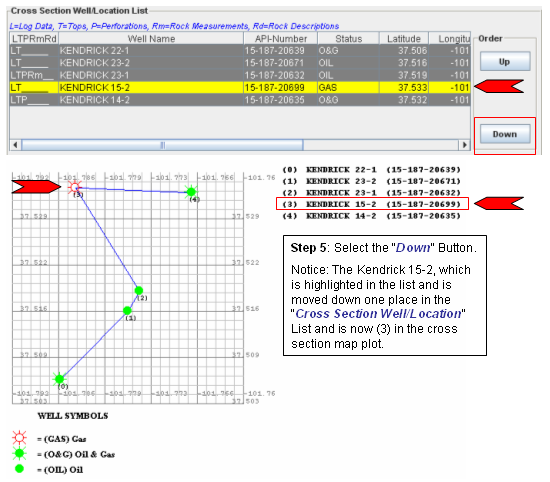The width and height of the screenshot is (550, 482).
Task: Click the well (0) marker on map
Action: (x=60, y=379)
